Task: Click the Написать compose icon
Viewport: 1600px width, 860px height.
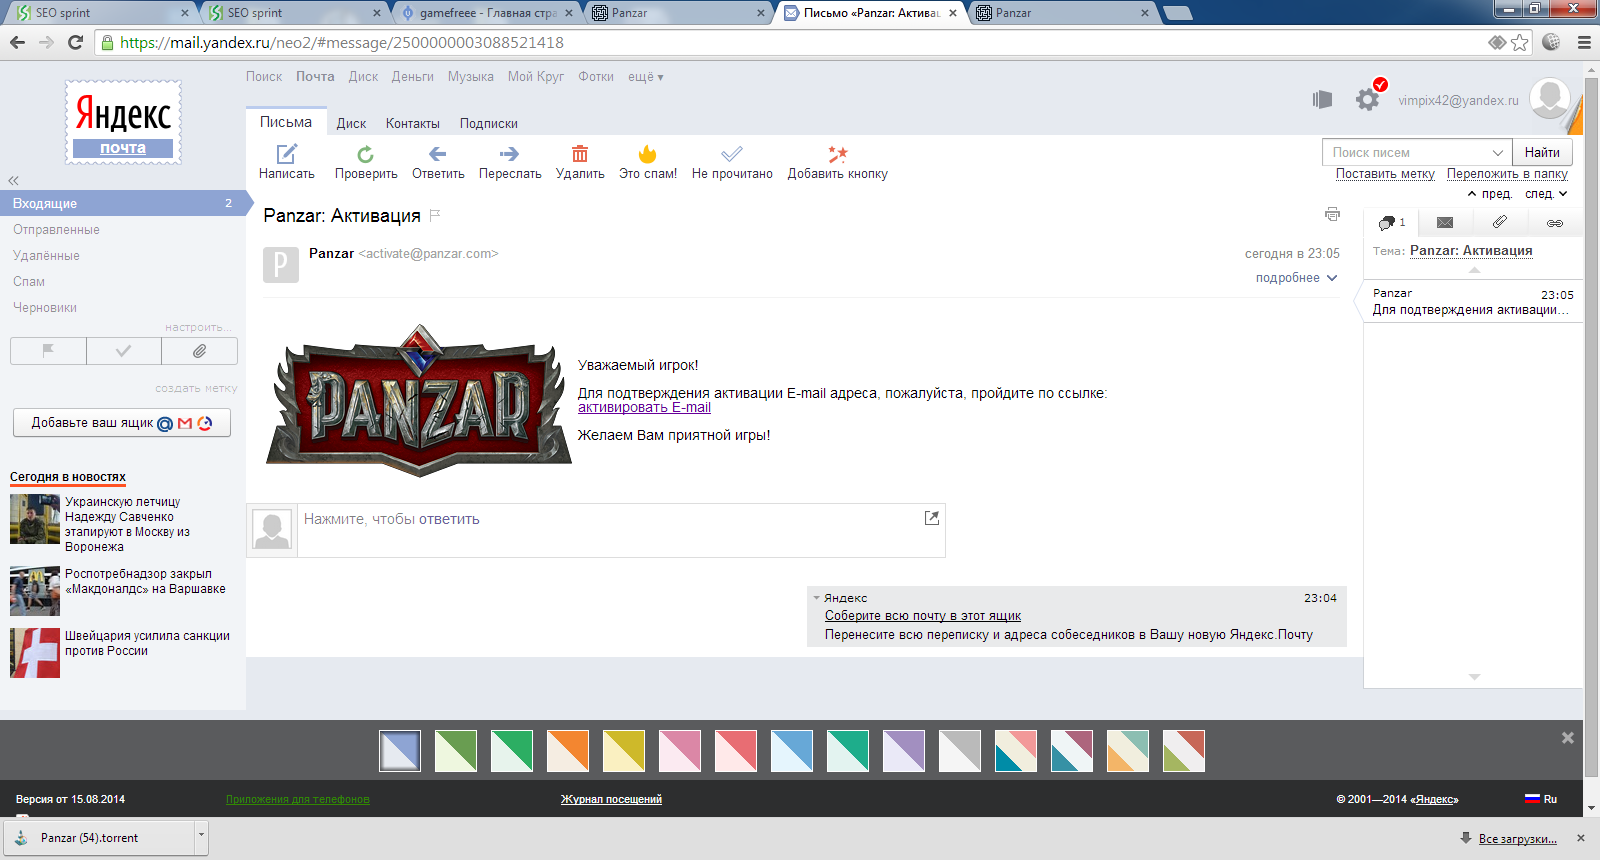Action: tap(287, 154)
